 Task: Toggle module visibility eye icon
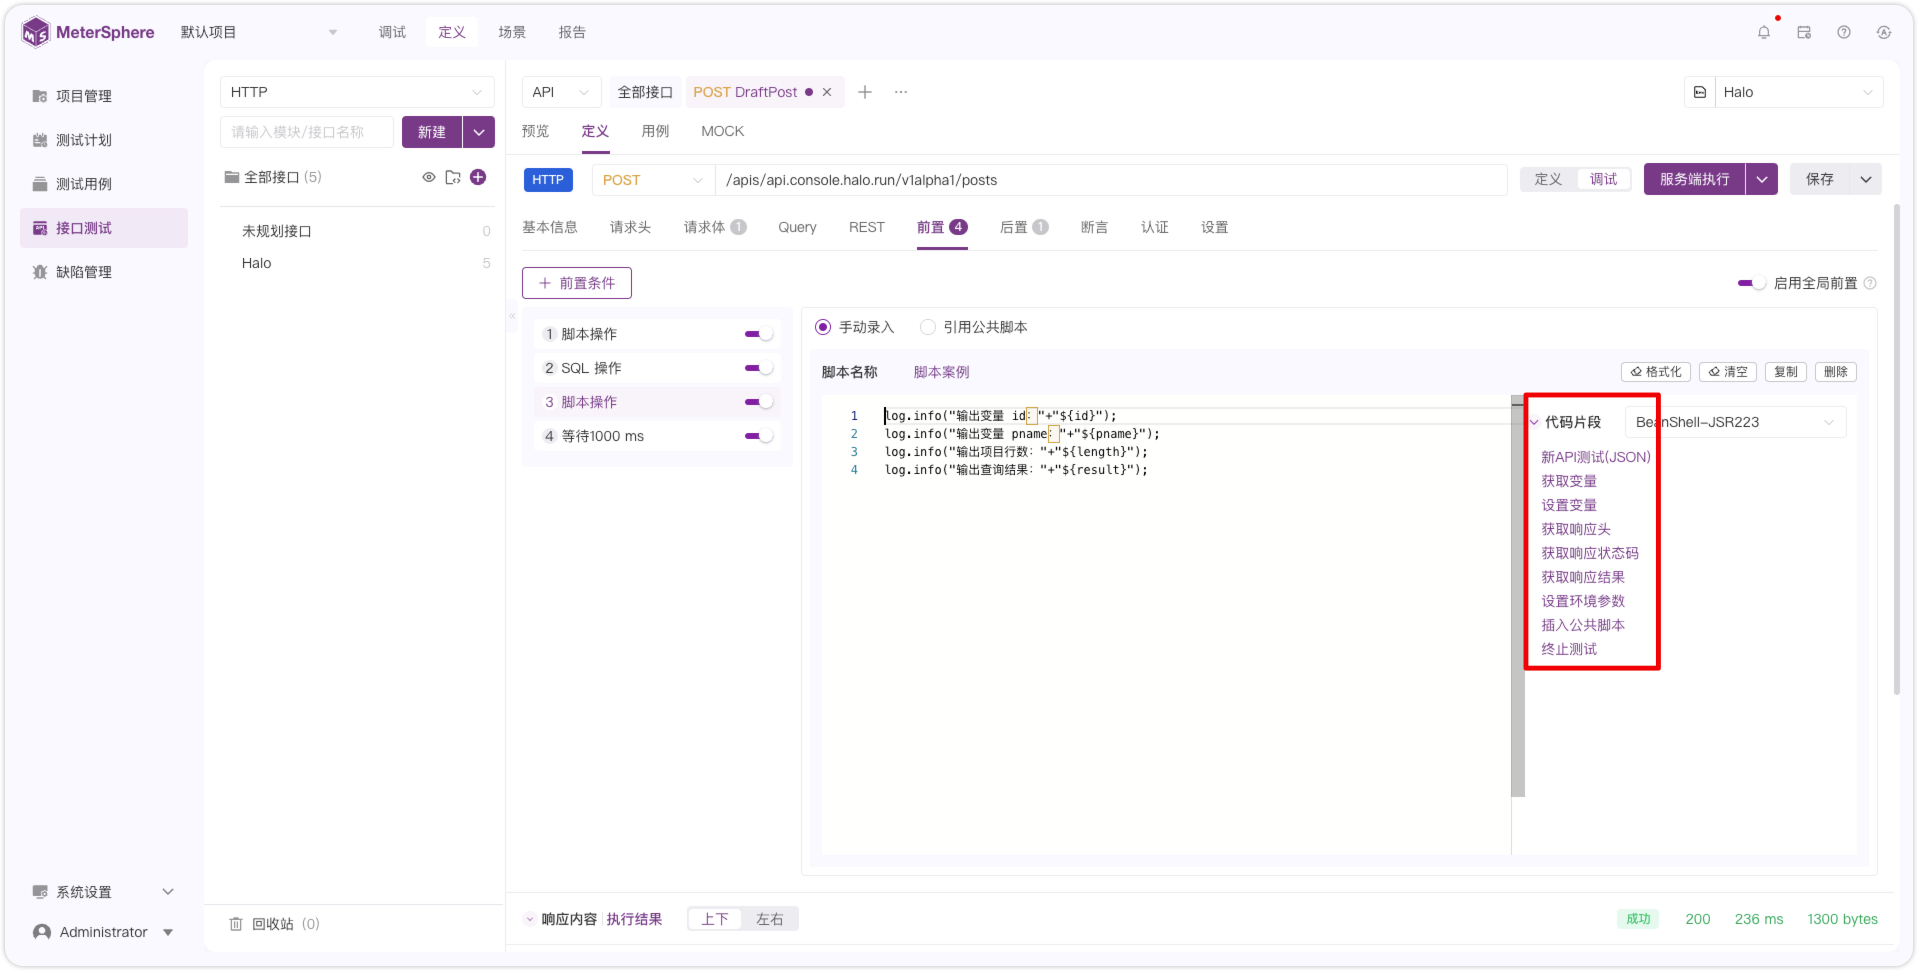pos(428,177)
